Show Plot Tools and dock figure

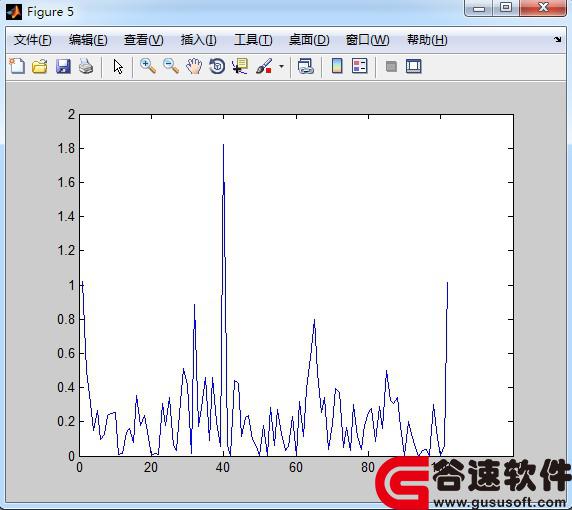414,66
